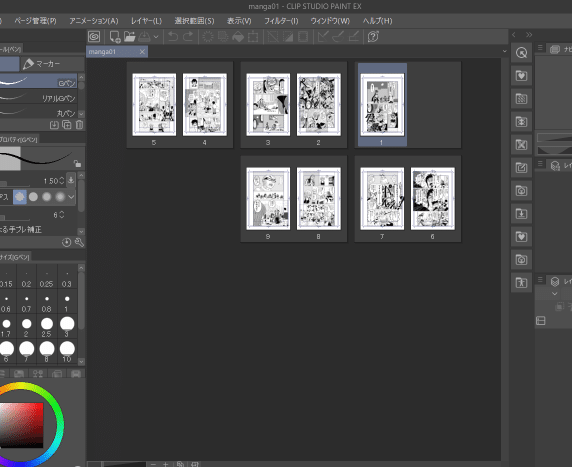Screen dimensions: 572x467
Task: Click the brush size stepper at 1.50
Action: [x=61, y=181]
